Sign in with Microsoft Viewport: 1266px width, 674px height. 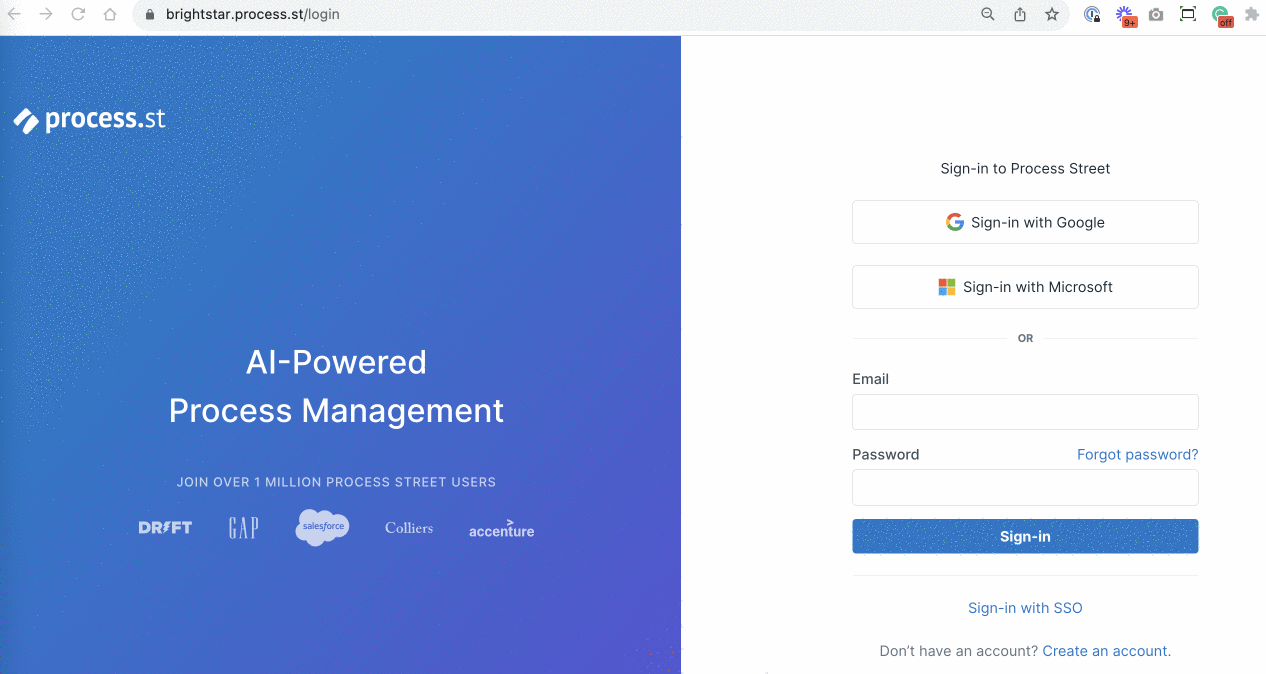(1025, 287)
